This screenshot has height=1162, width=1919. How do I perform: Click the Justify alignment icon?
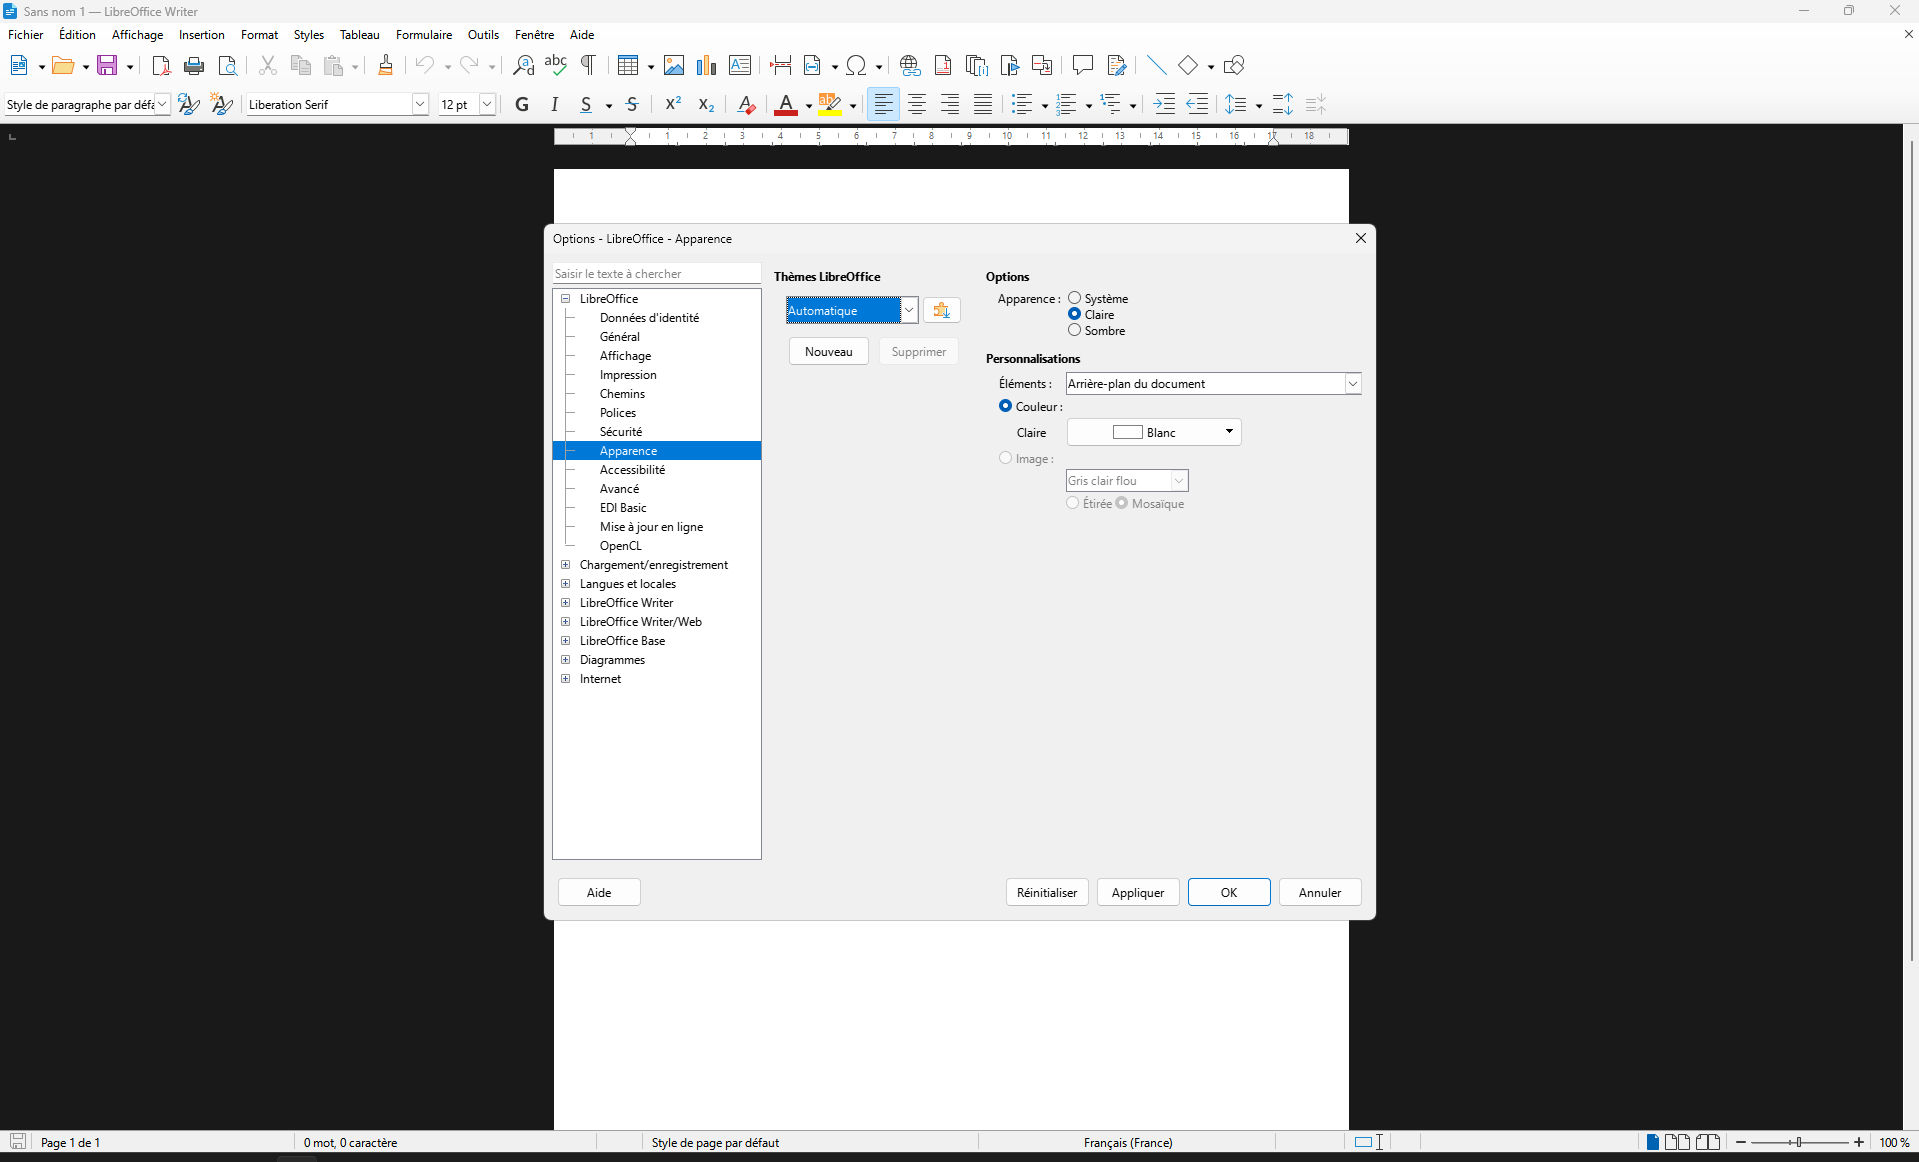coord(983,105)
